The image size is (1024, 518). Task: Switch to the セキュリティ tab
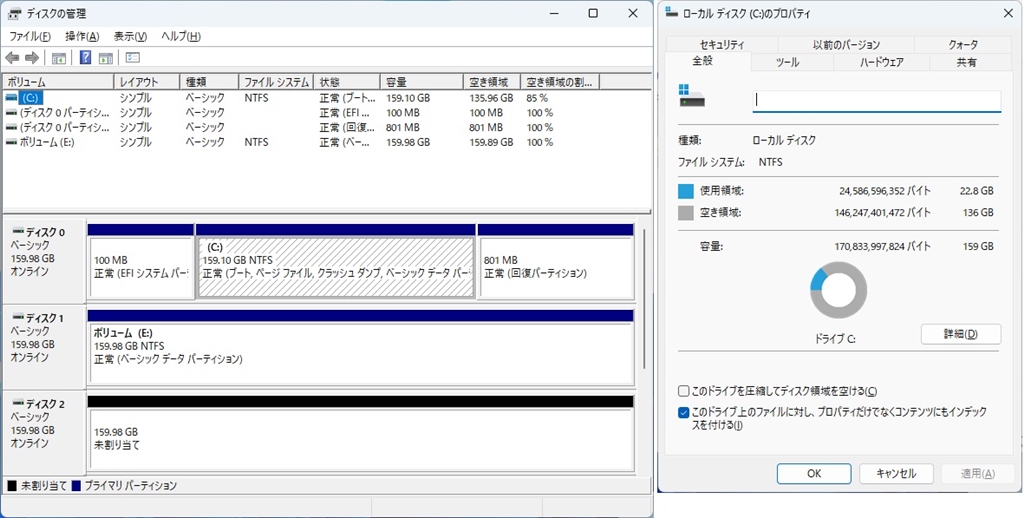coord(722,44)
